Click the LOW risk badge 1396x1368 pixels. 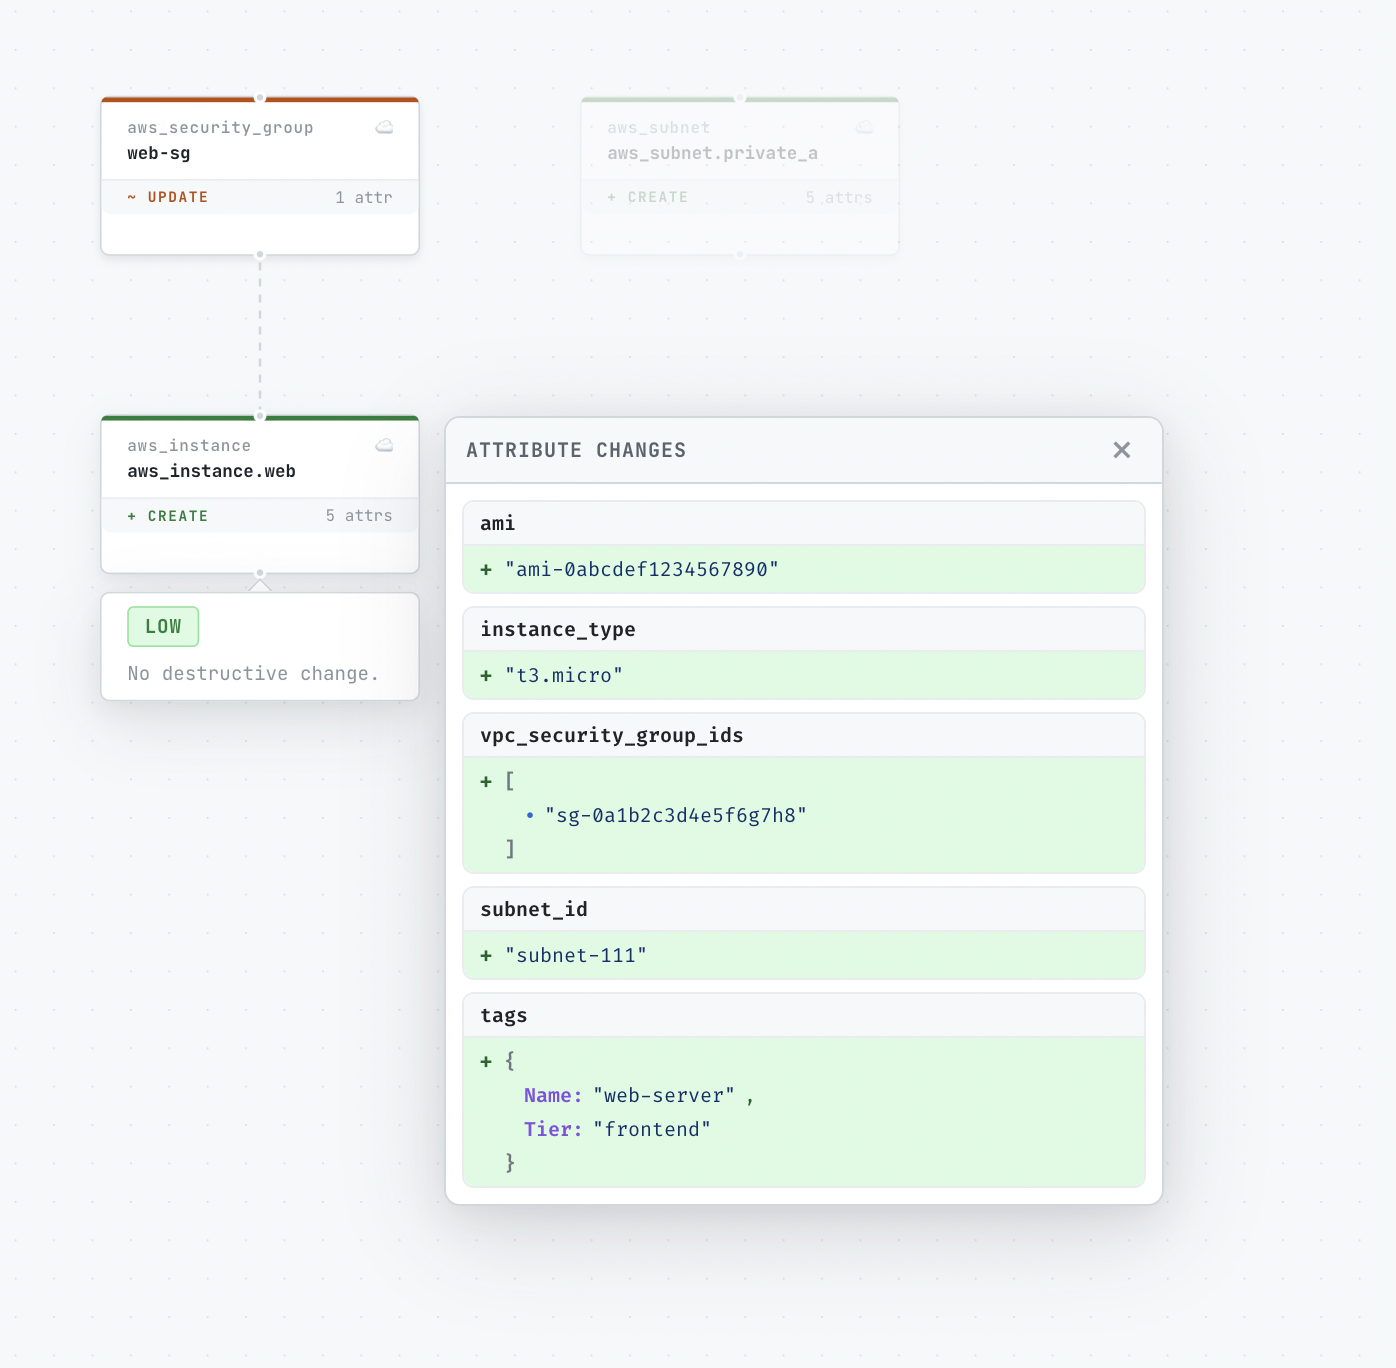pyautogui.click(x=163, y=627)
